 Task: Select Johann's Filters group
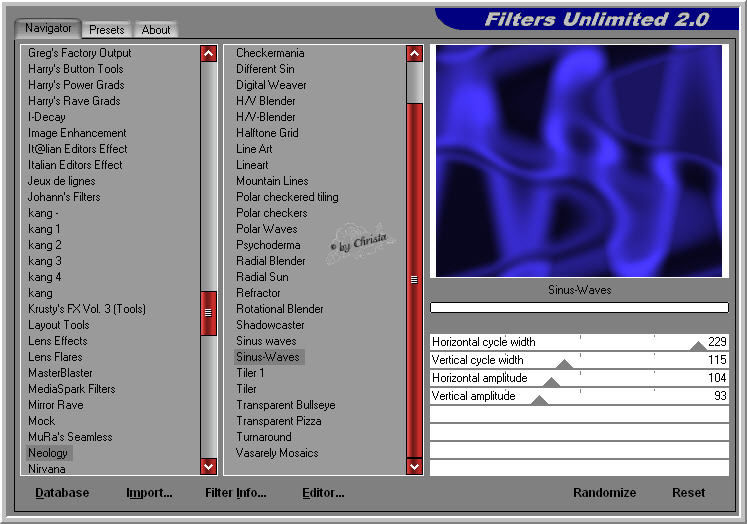click(x=64, y=197)
